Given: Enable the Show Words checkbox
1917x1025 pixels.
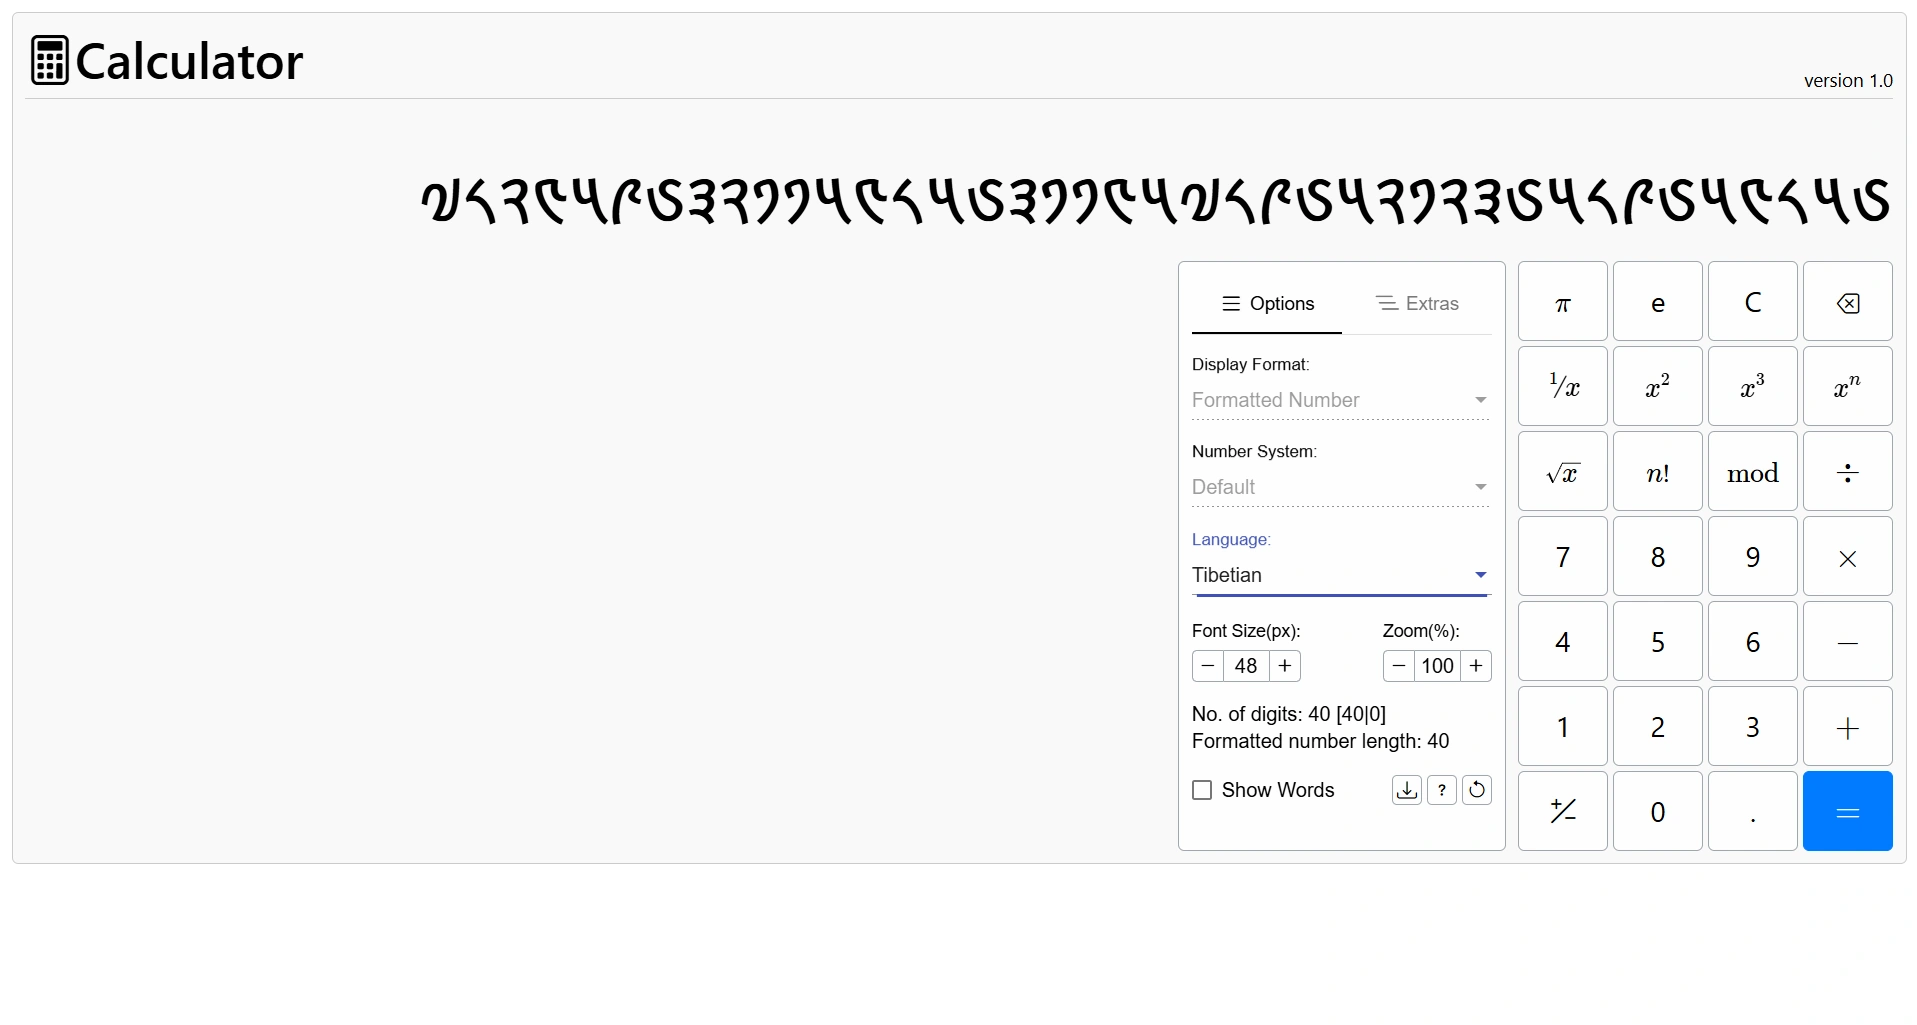Looking at the screenshot, I should click(1202, 791).
